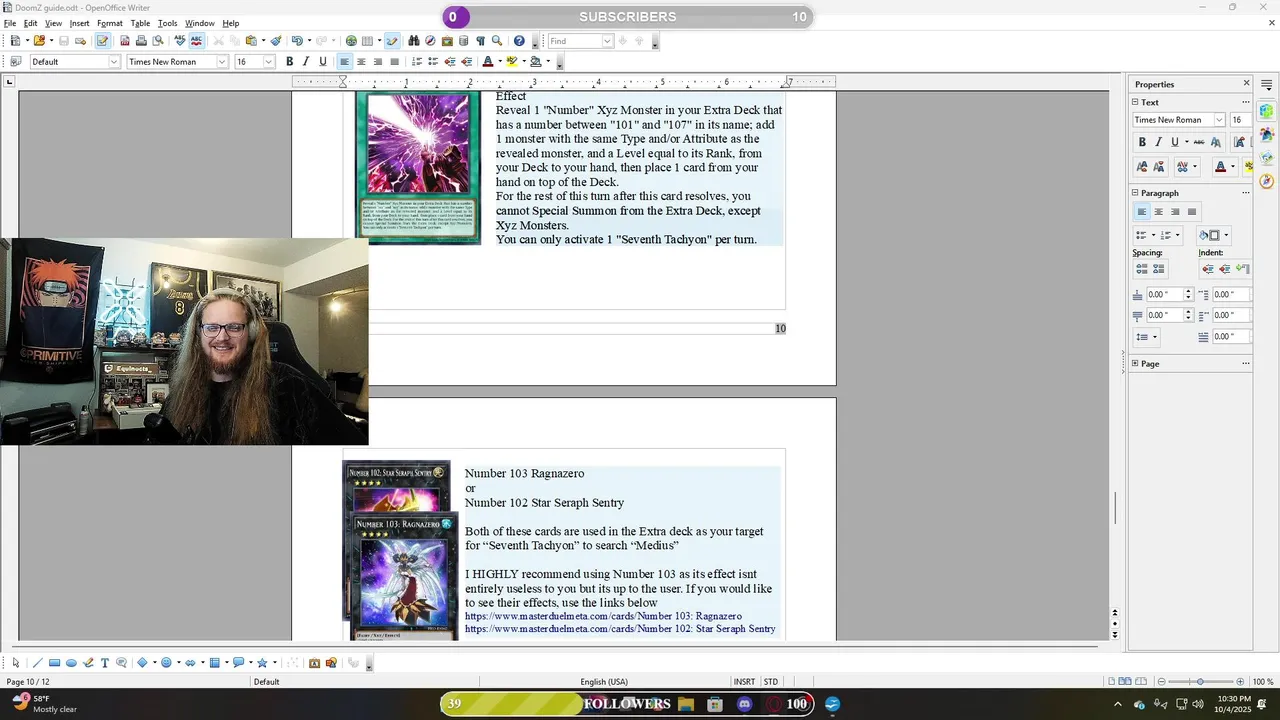Viewport: 1280px width, 720px height.
Task: Click the Find text field
Action: (x=574, y=41)
